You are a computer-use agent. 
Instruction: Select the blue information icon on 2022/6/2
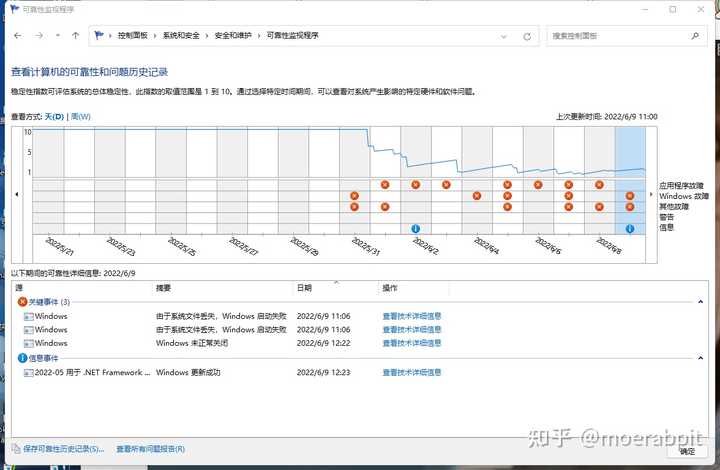pyautogui.click(x=416, y=229)
